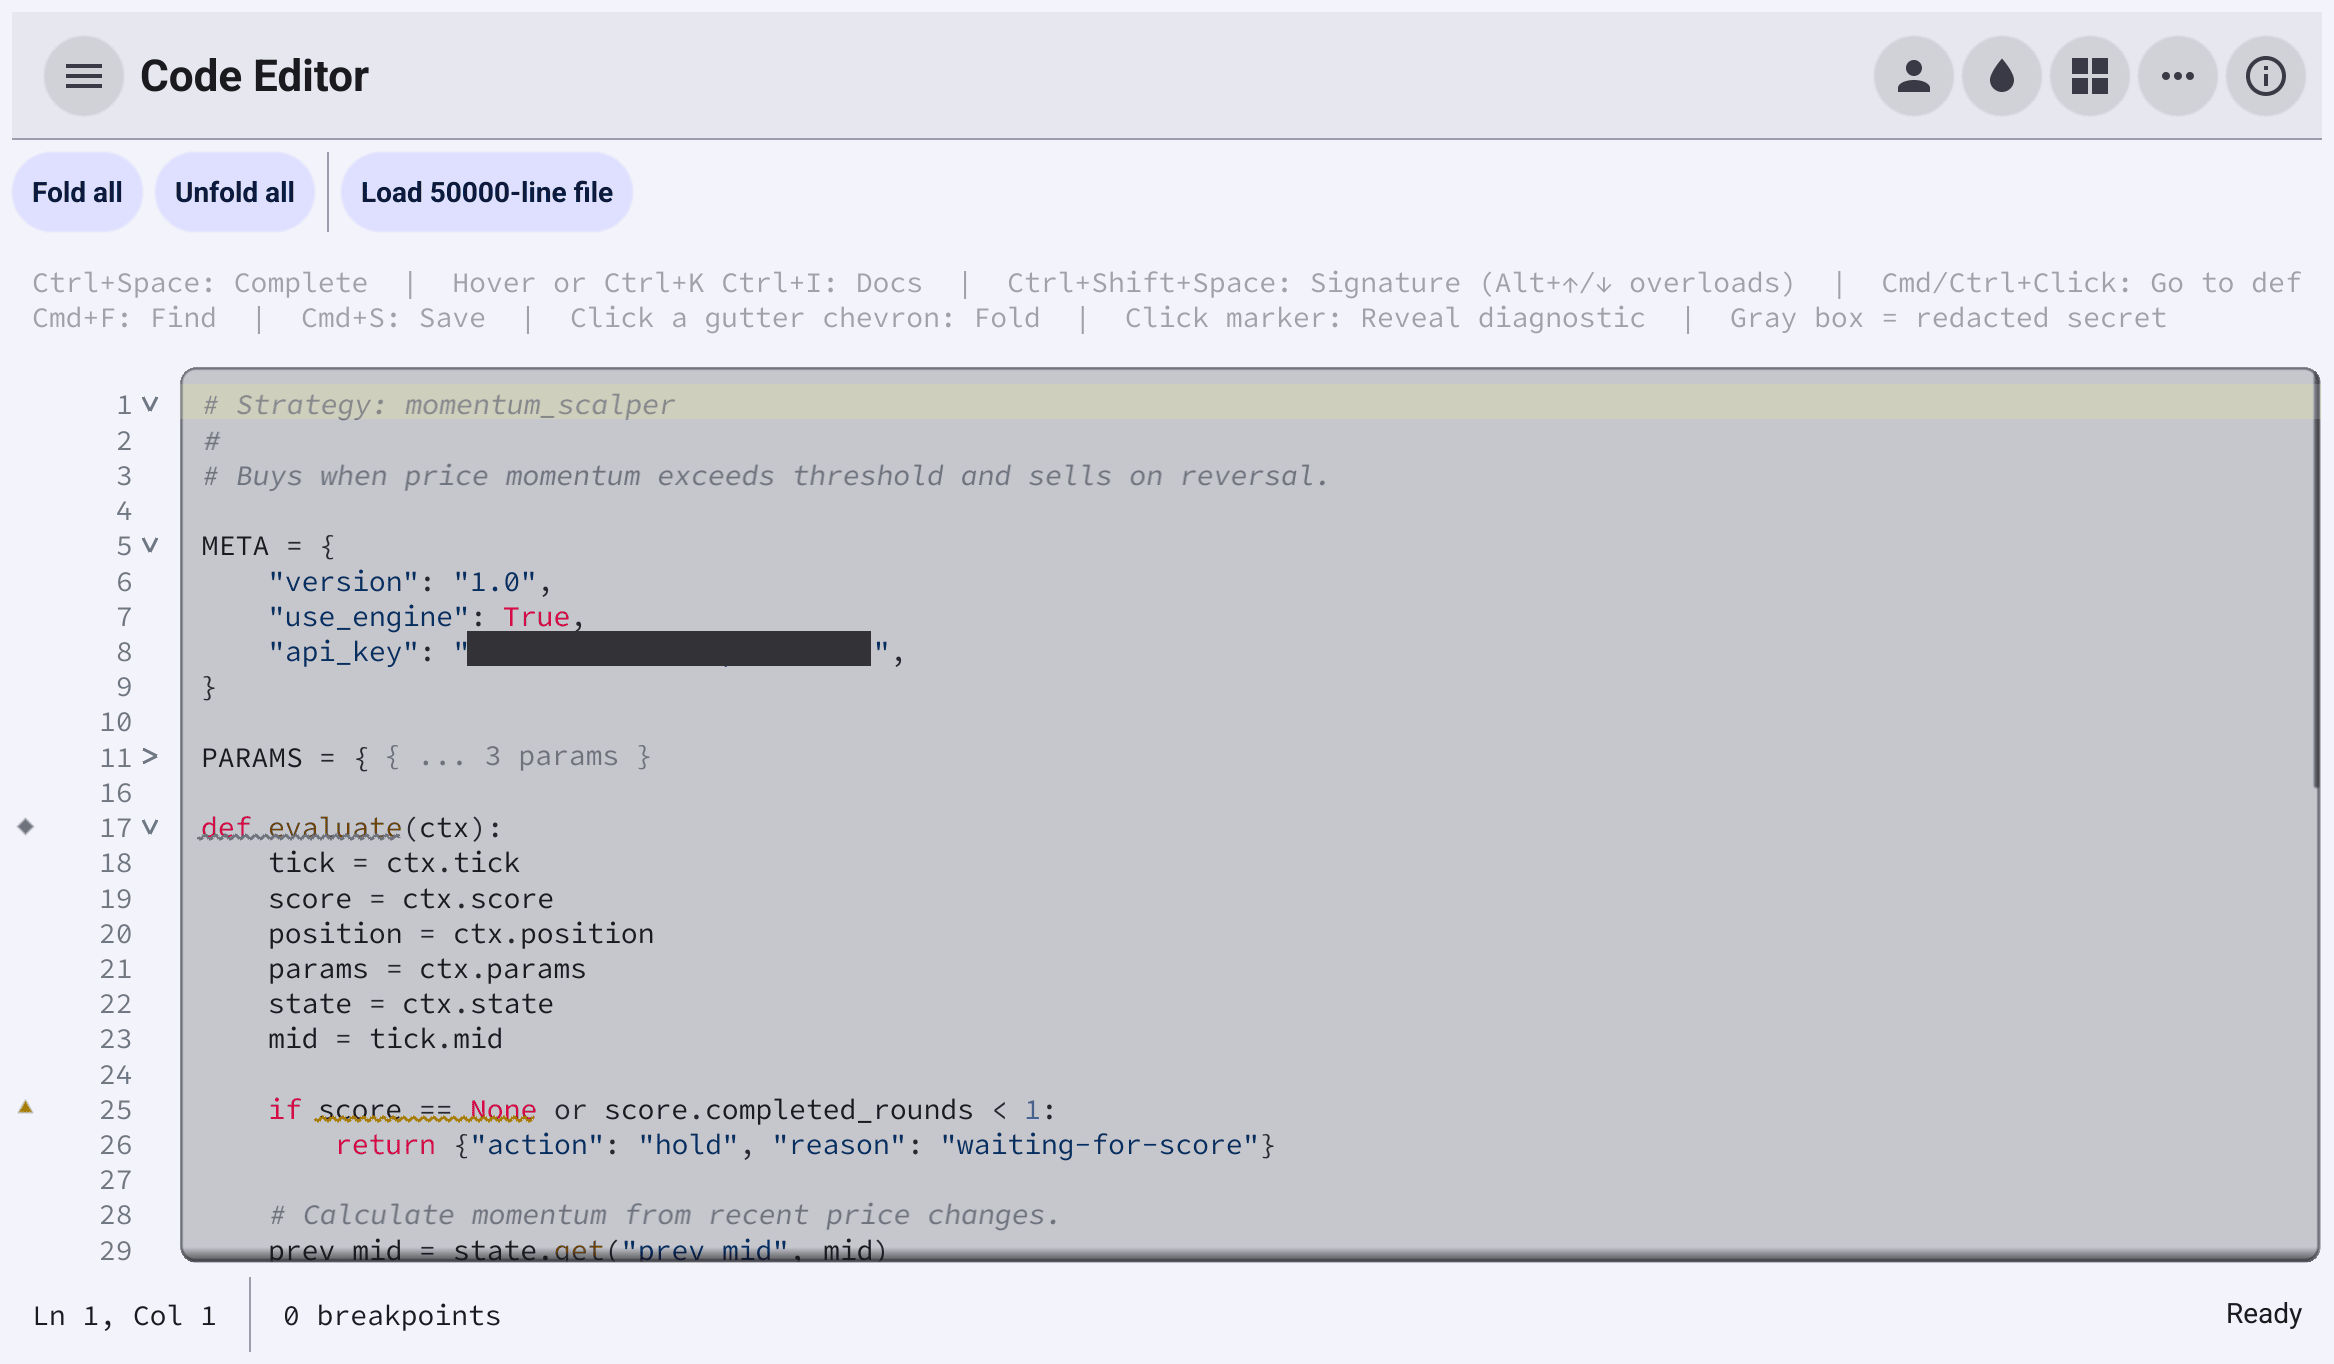Click the 'Ln 1, Col 1' status entry

124,1316
